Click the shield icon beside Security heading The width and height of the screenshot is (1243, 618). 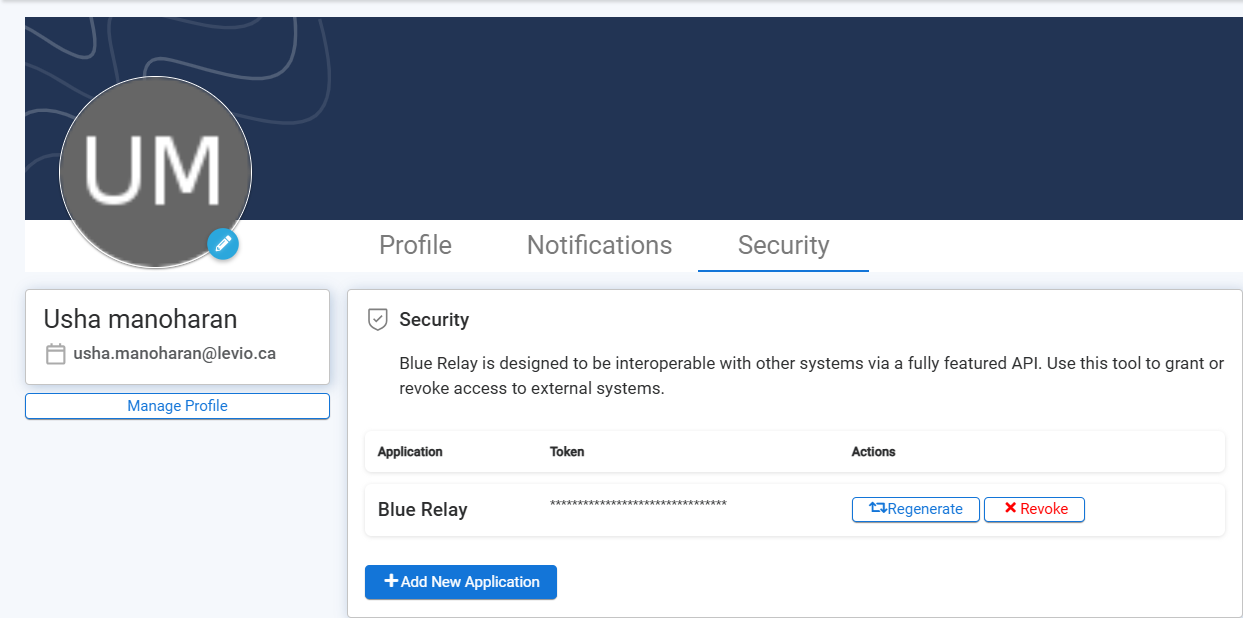coord(378,320)
